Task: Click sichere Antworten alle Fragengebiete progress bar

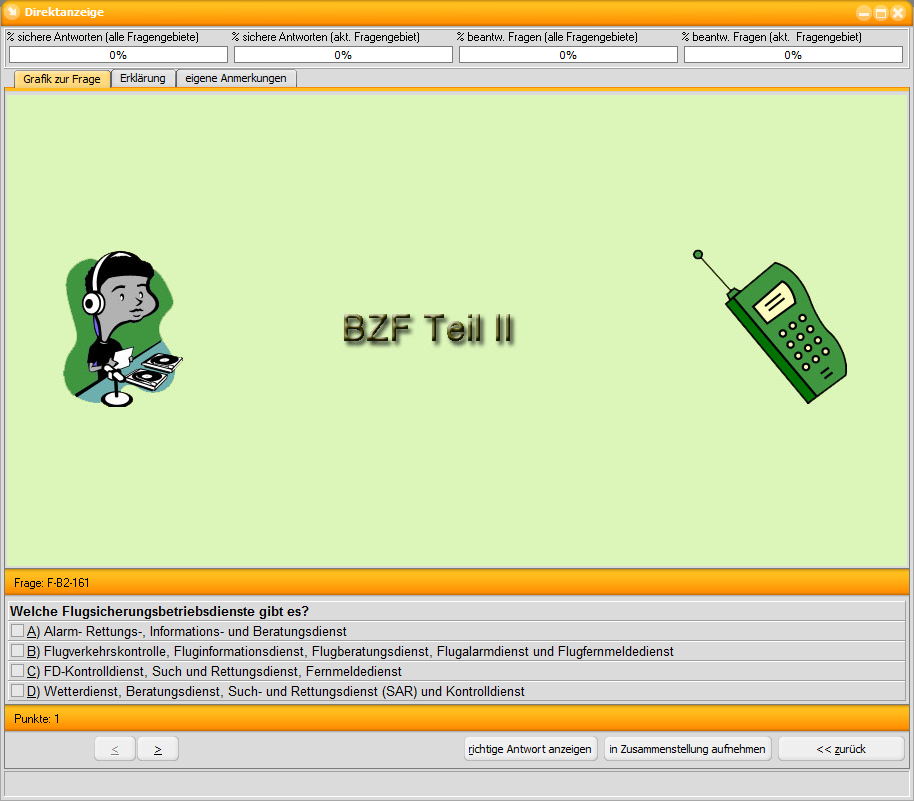Action: 118,55
